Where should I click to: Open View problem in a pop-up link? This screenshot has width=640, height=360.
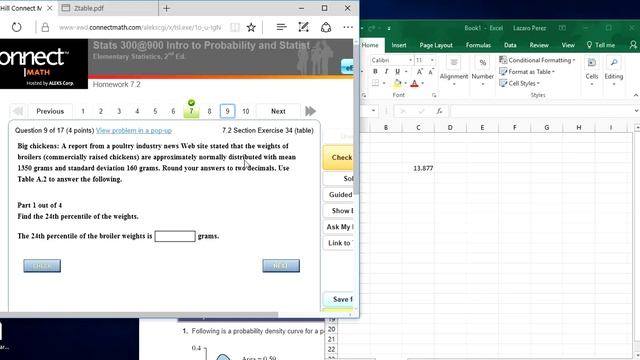tap(133, 130)
